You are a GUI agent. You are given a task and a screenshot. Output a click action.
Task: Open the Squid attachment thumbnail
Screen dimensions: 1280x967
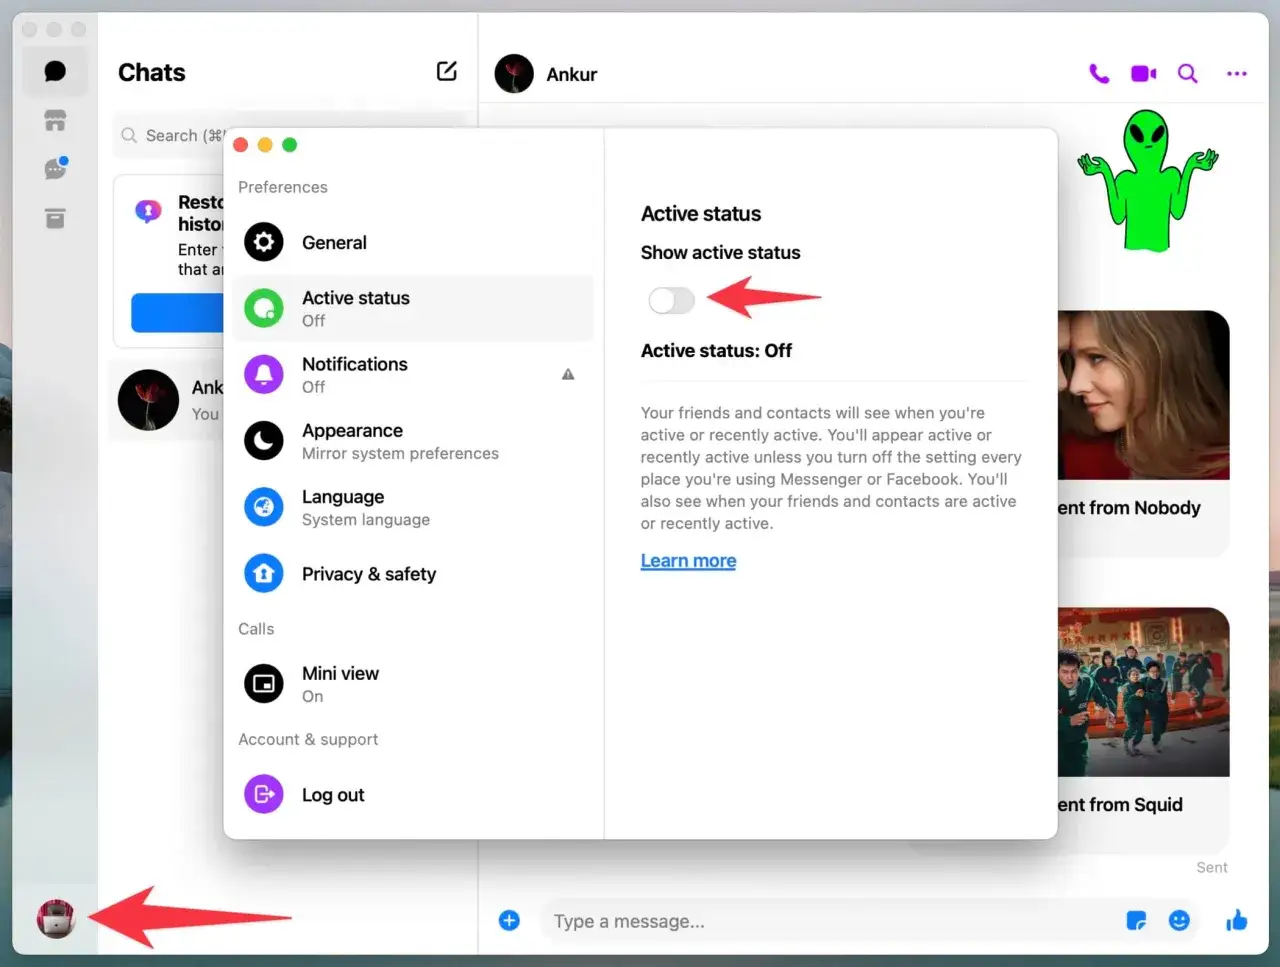(x=1143, y=692)
